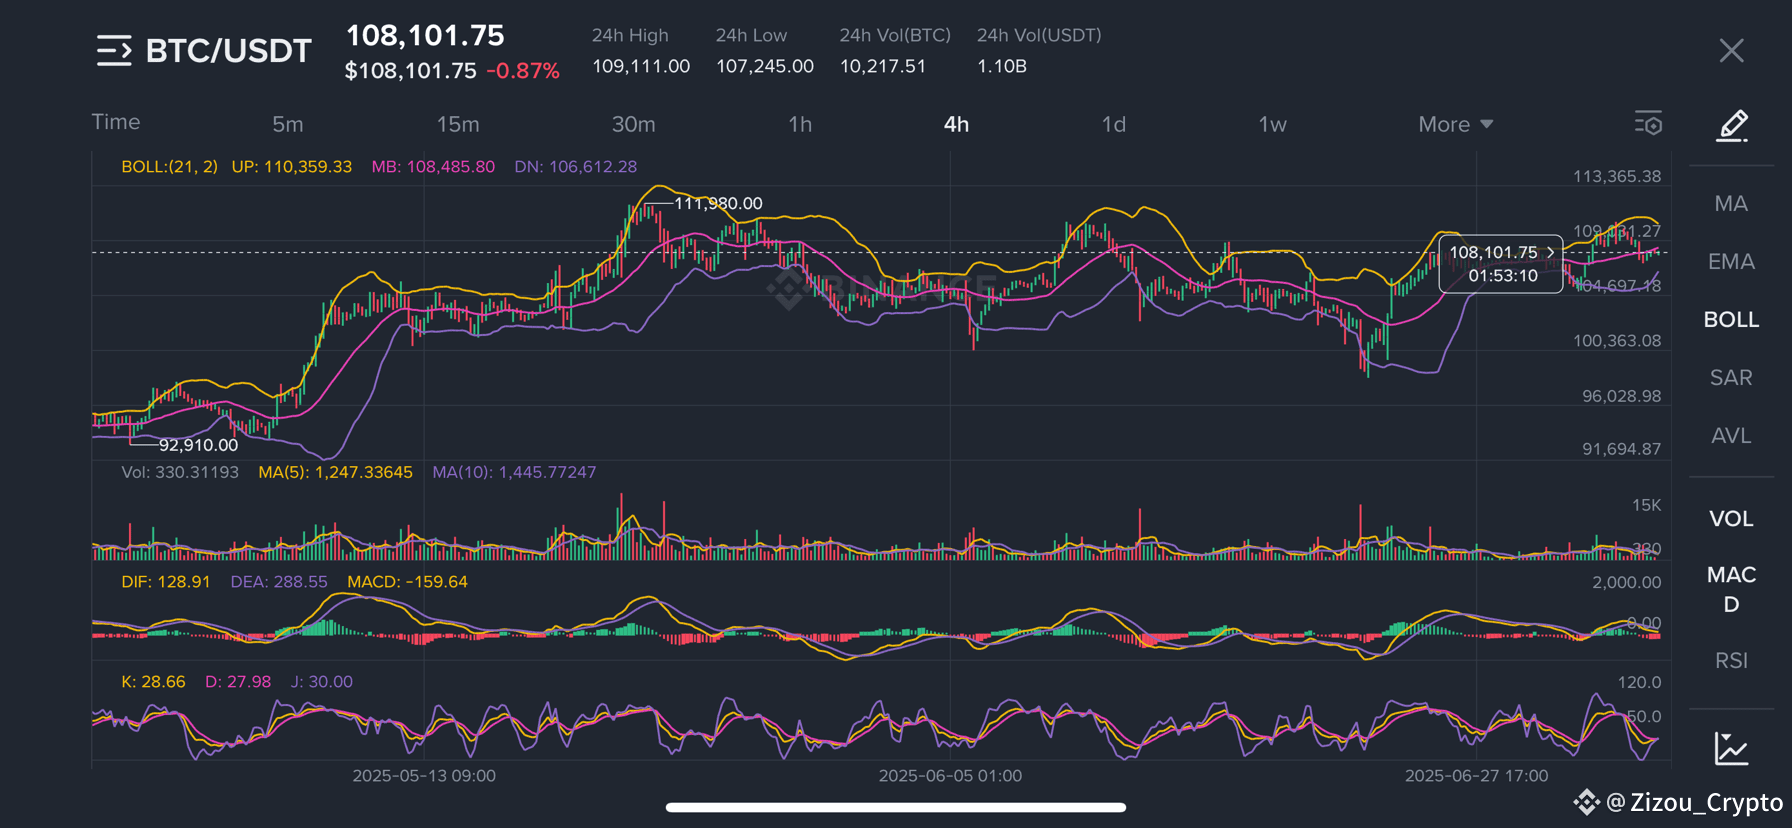Click the 24h Vol(BTC) value 10,217.51
The image size is (1792, 828).
coord(883,66)
